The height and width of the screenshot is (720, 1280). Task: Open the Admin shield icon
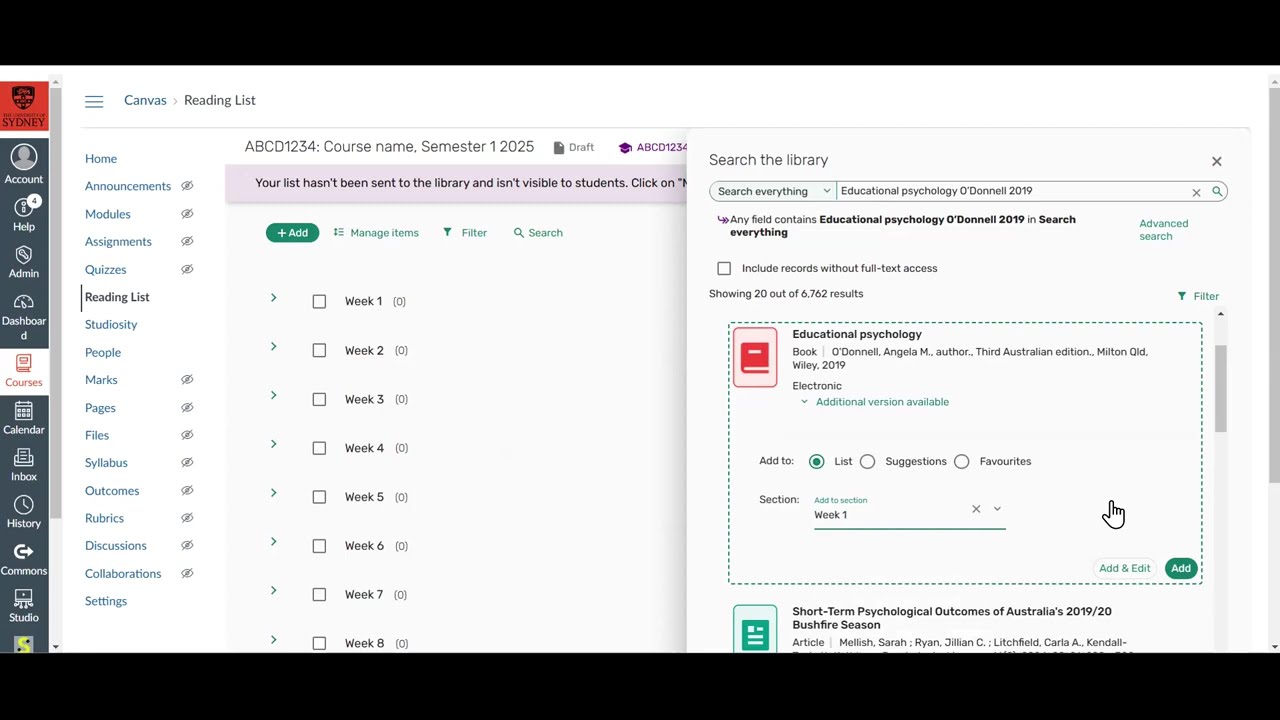coord(24,261)
